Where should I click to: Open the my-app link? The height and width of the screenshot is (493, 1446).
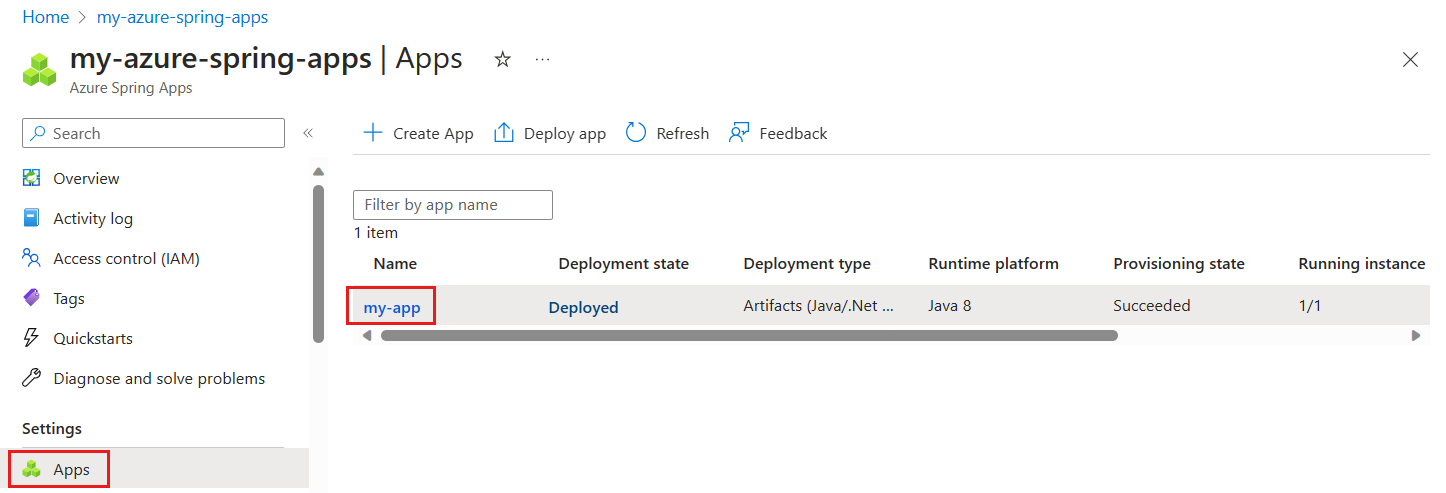click(x=392, y=307)
